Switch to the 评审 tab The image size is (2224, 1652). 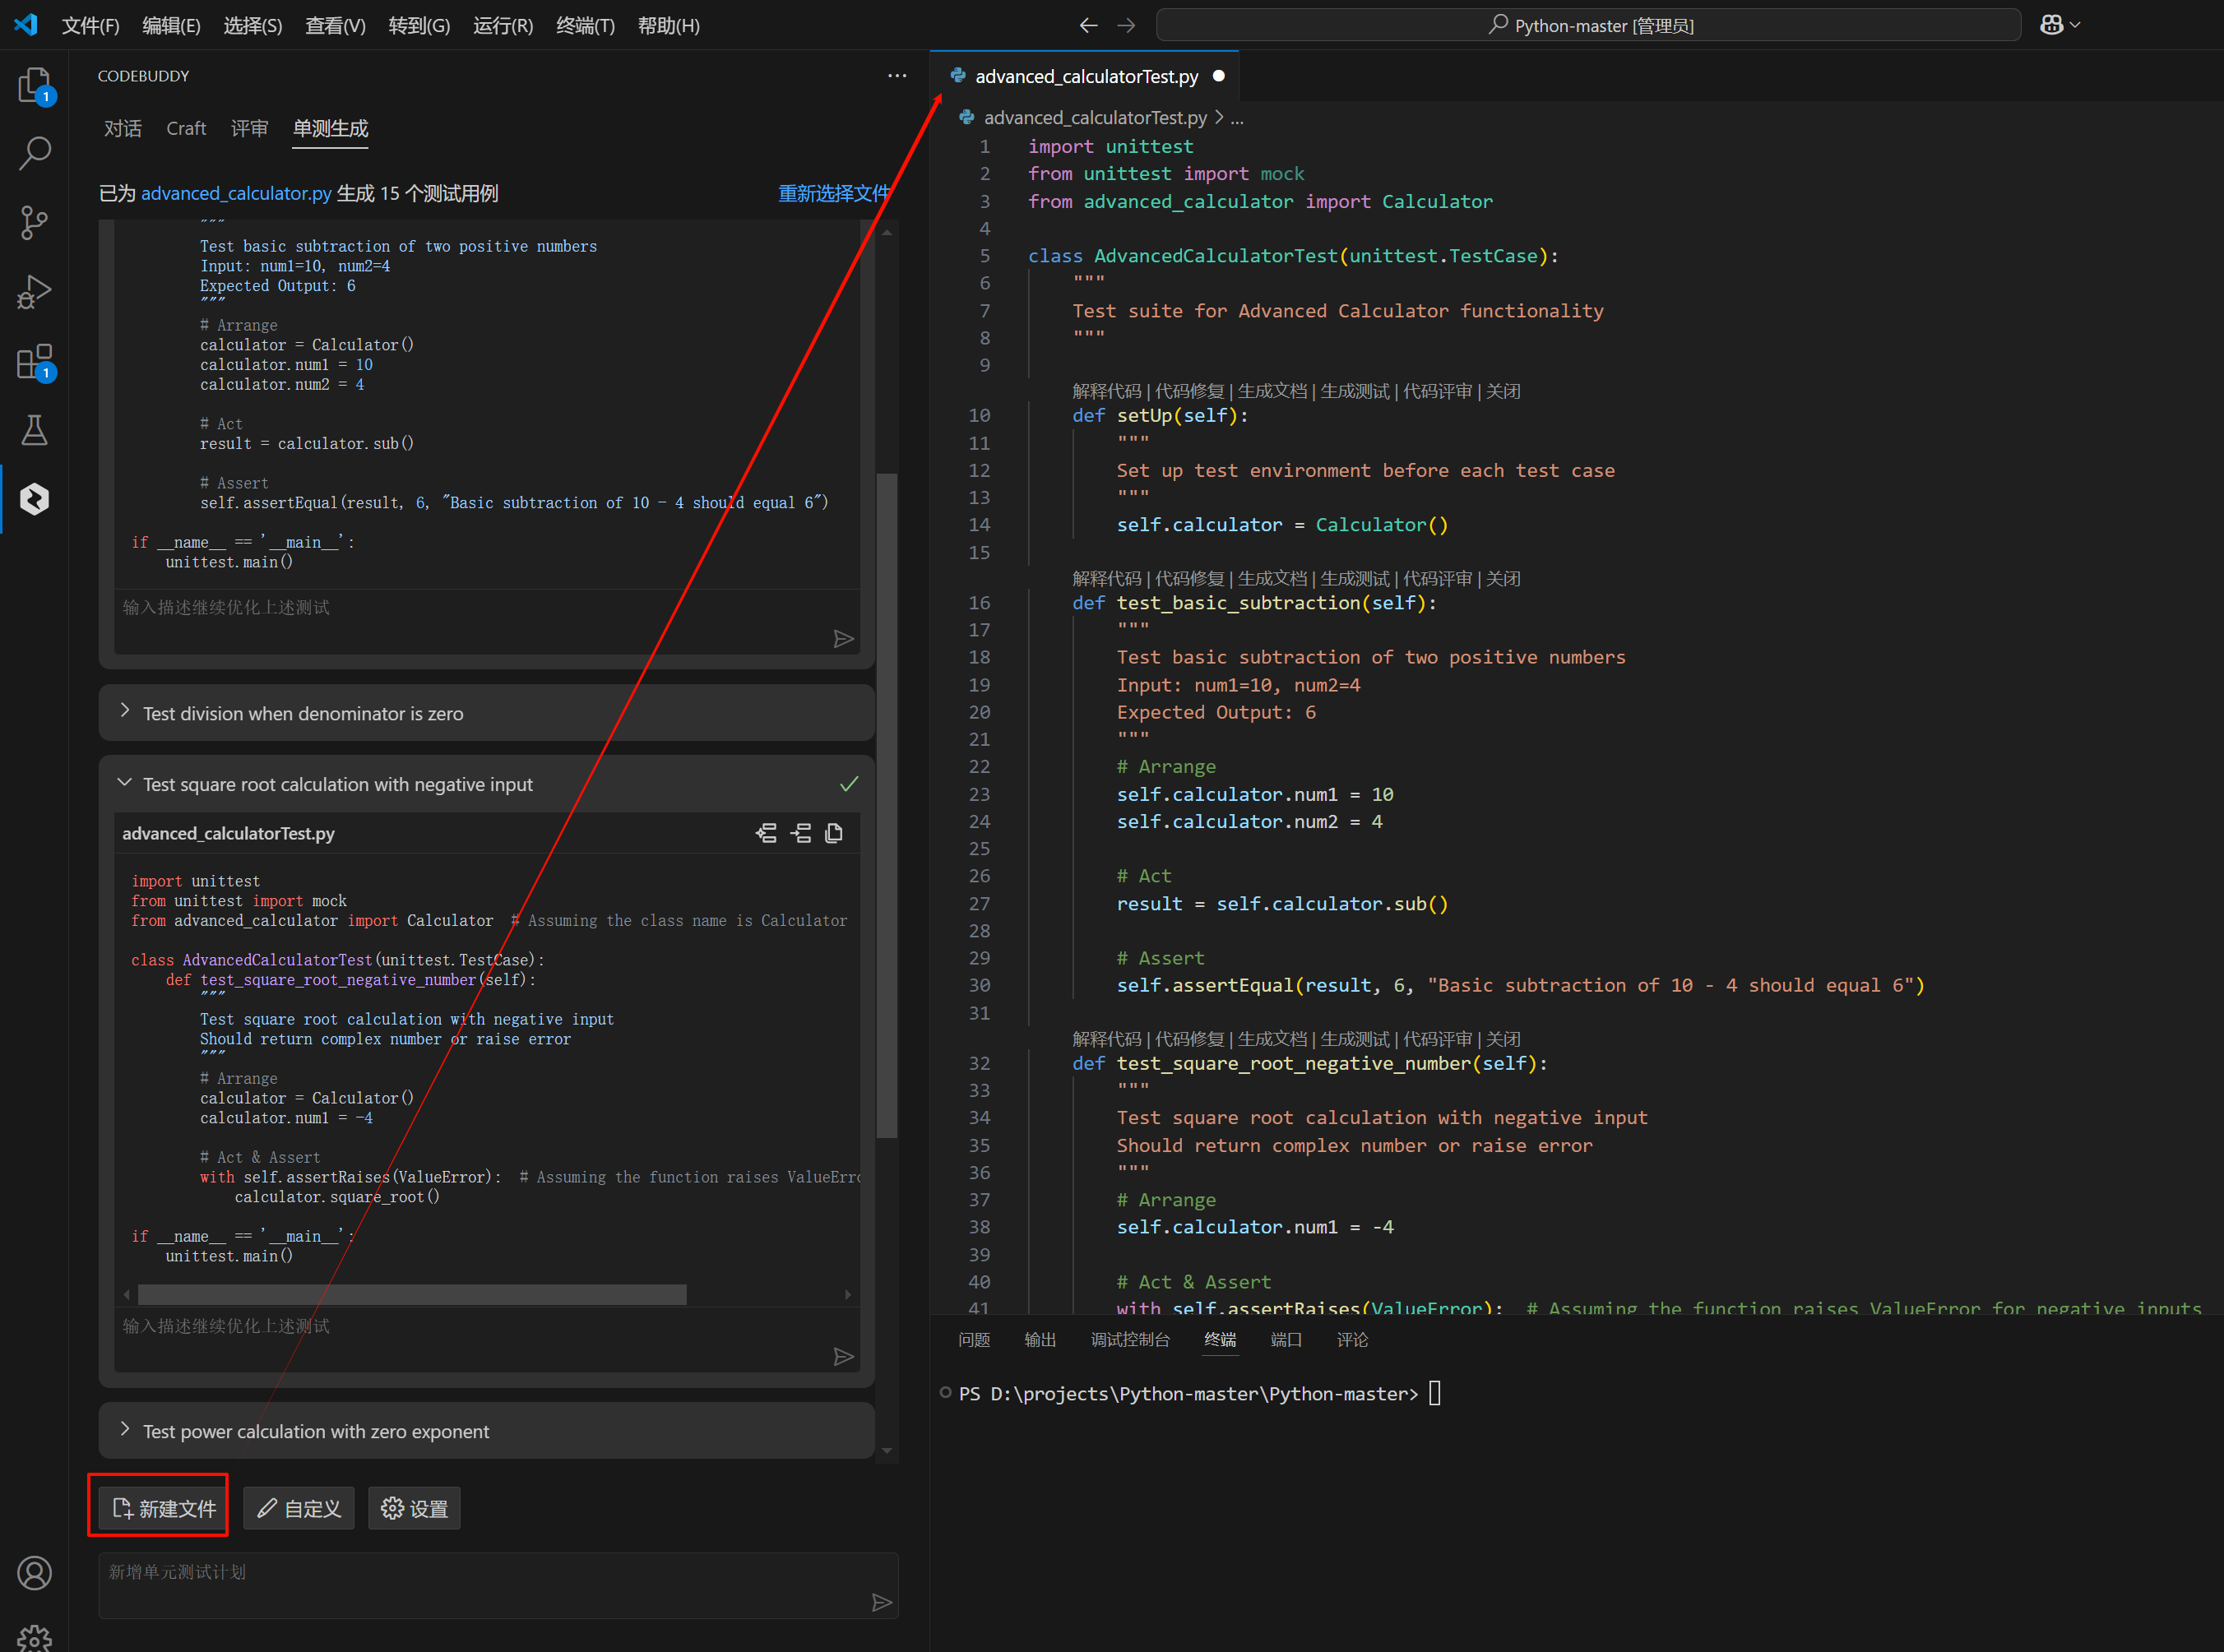click(x=250, y=129)
